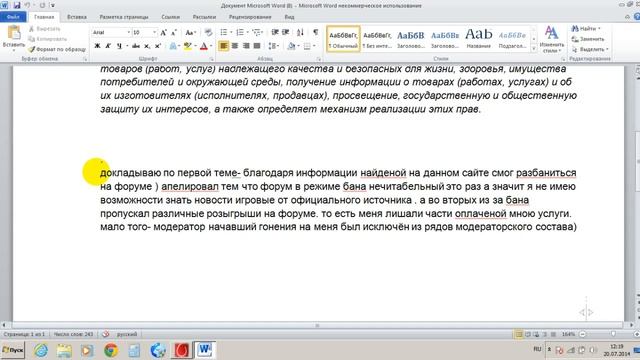The height and width of the screenshot is (360, 640).
Task: Click the zoom out minus button
Action: click(x=583, y=334)
